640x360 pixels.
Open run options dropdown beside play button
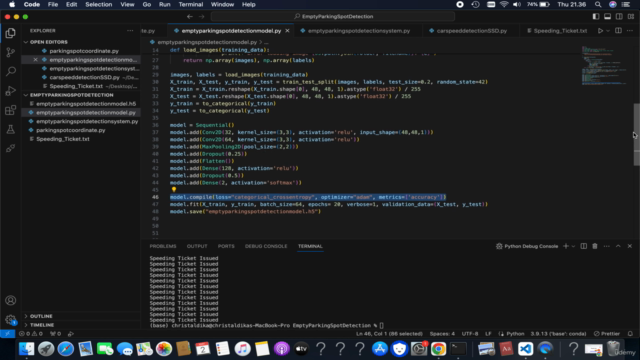[608, 31]
